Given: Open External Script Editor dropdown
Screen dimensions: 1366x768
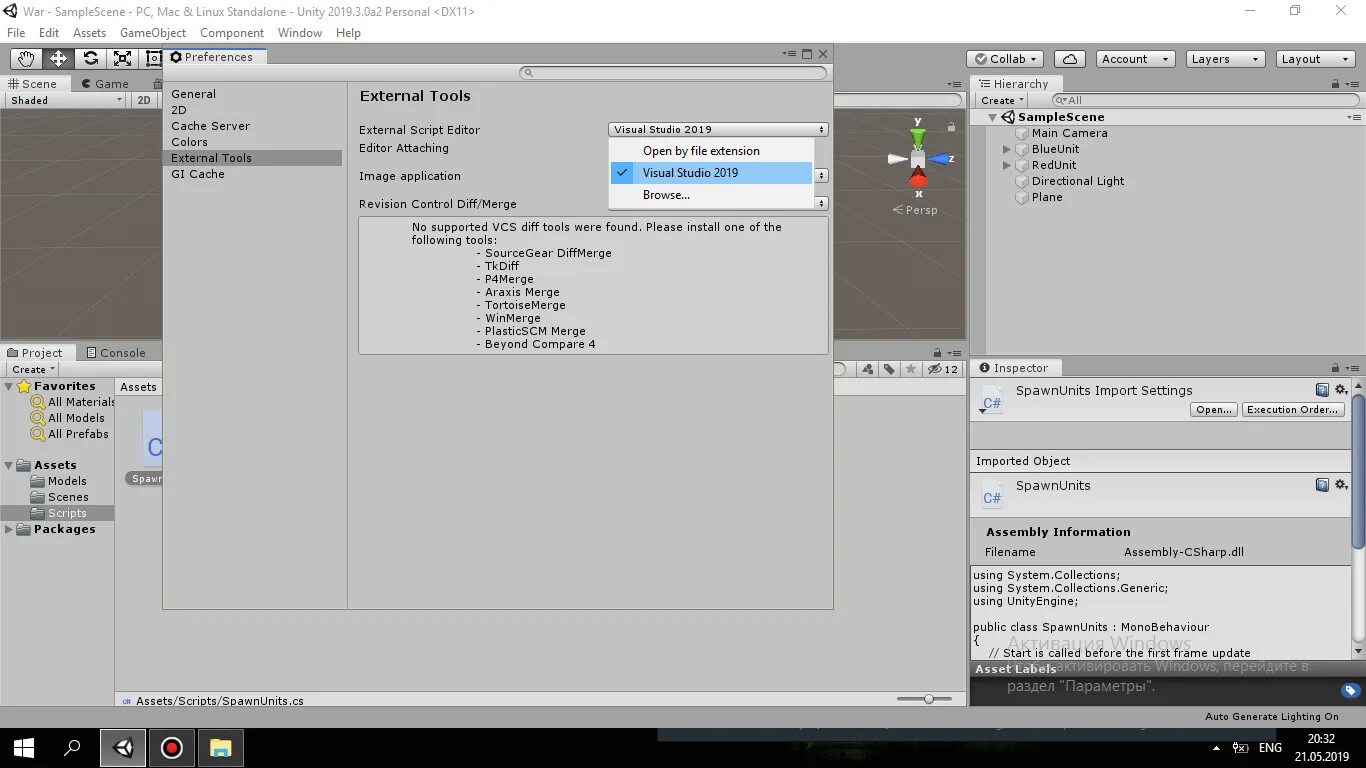Looking at the screenshot, I should (x=718, y=130).
